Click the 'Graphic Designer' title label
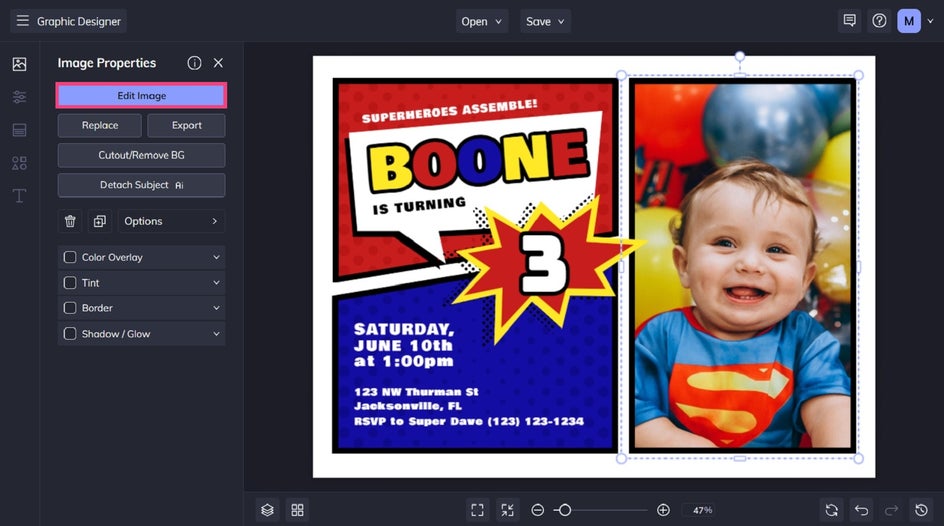 click(79, 21)
